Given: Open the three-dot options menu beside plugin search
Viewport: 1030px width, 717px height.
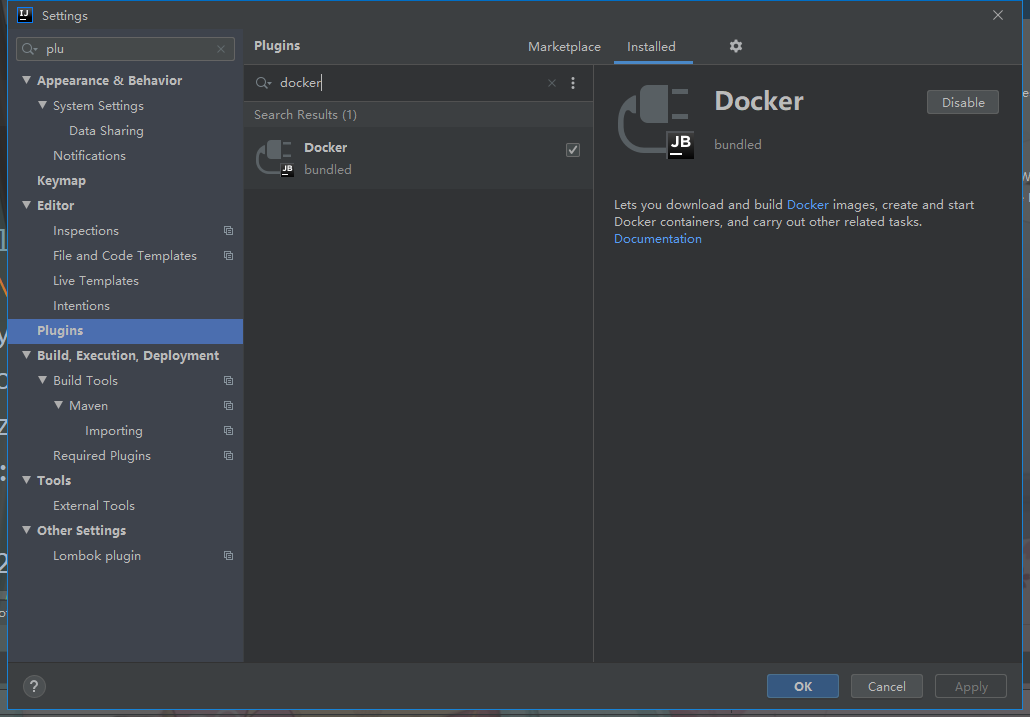Looking at the screenshot, I should 573,83.
